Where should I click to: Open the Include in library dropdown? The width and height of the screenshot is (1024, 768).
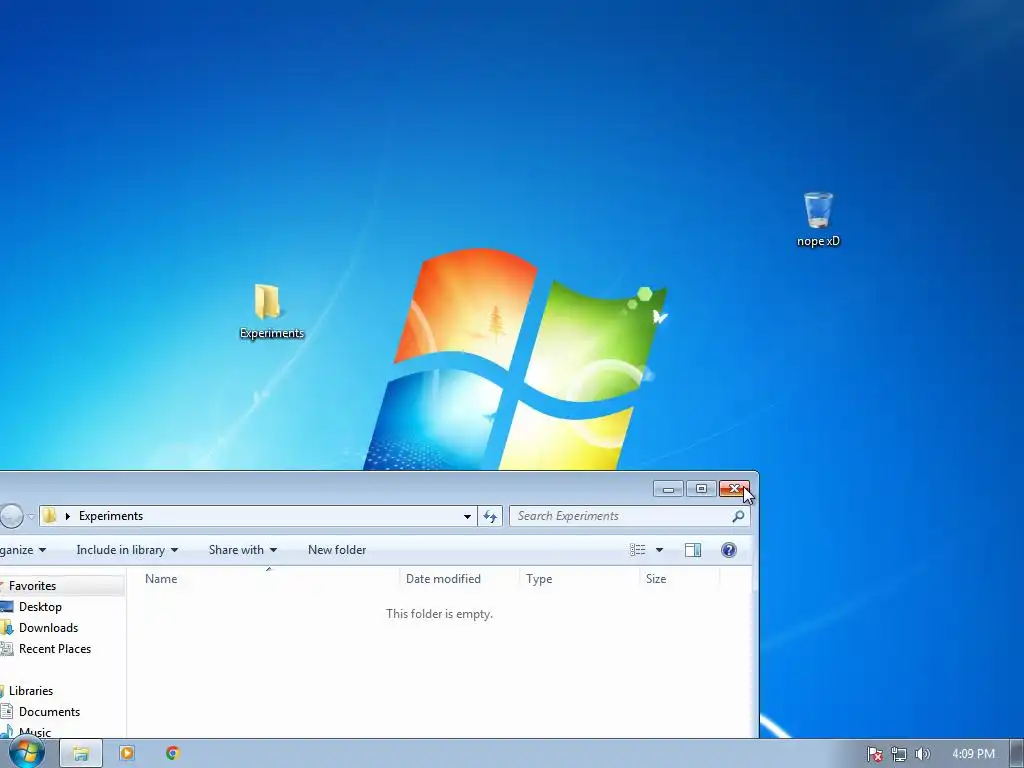[127, 550]
